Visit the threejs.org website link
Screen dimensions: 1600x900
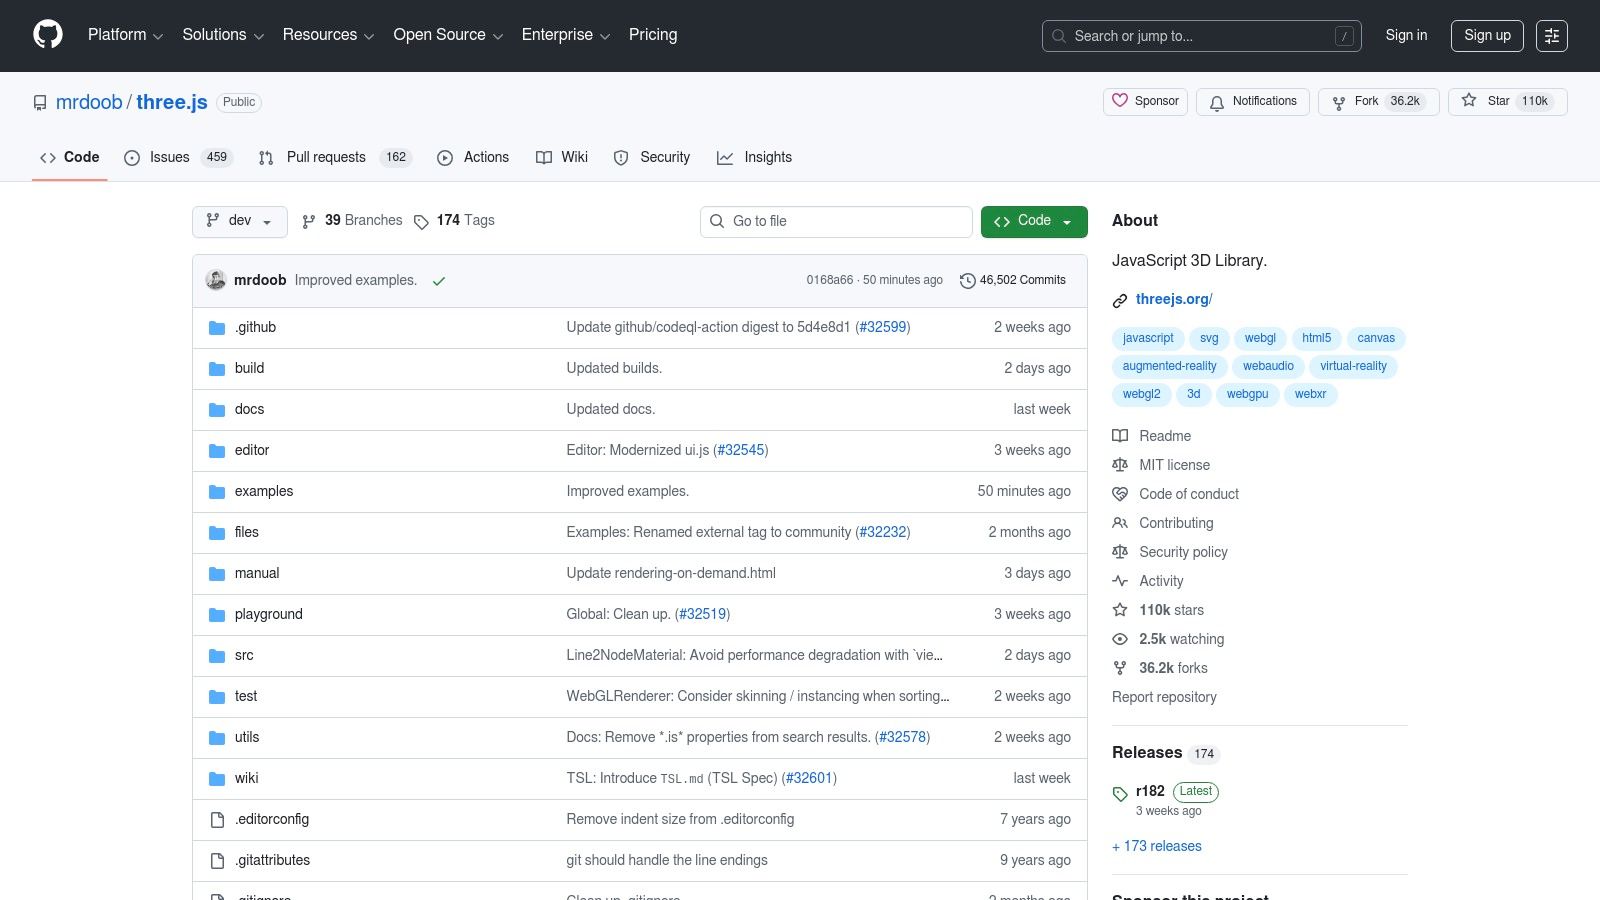point(1173,299)
